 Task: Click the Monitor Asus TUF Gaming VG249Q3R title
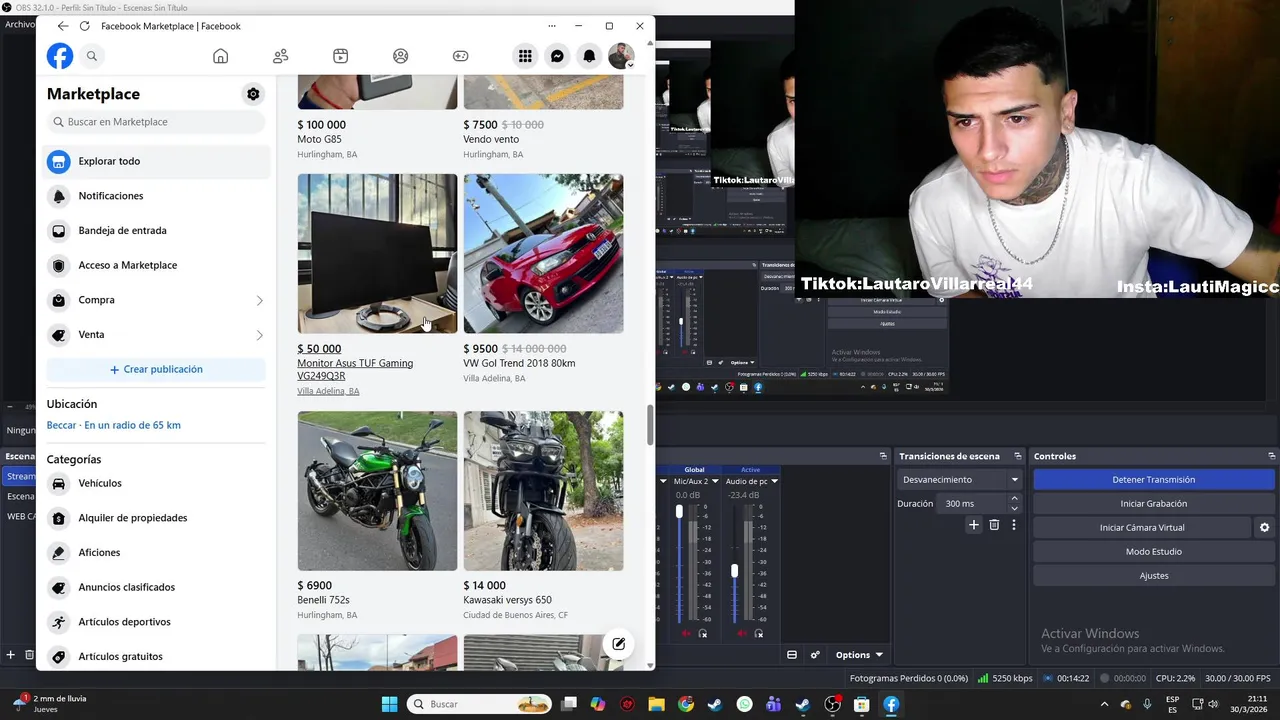(355, 369)
